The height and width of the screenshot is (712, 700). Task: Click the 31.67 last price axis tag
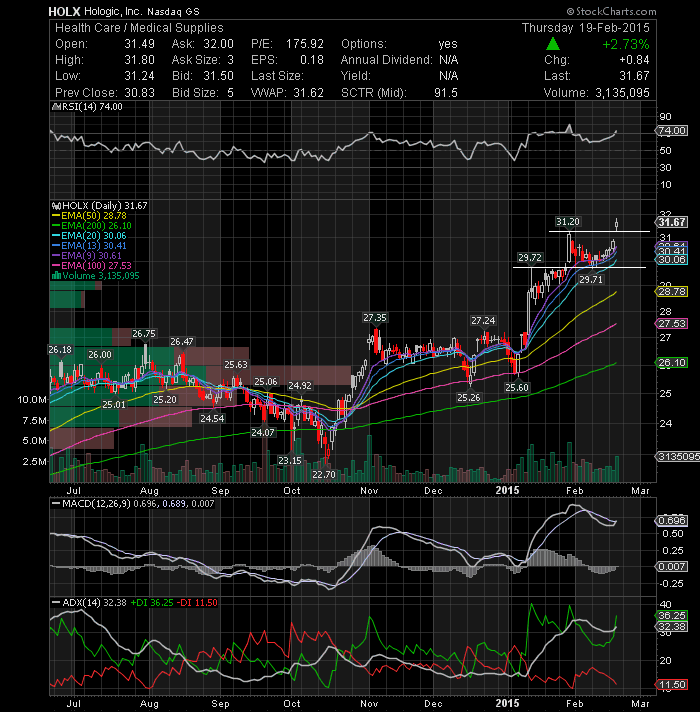[672, 222]
